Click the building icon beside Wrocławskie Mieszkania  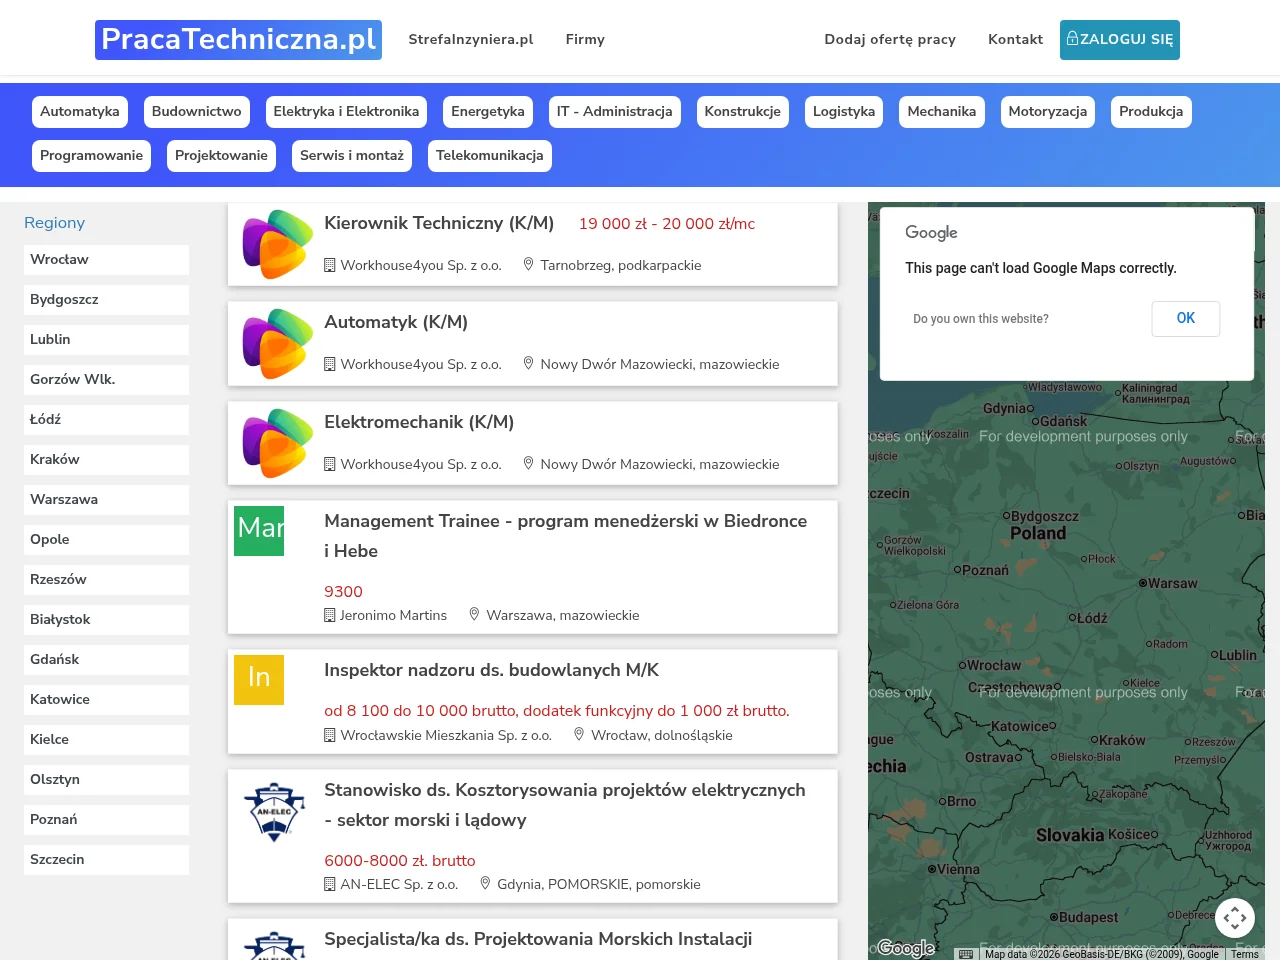coord(329,735)
